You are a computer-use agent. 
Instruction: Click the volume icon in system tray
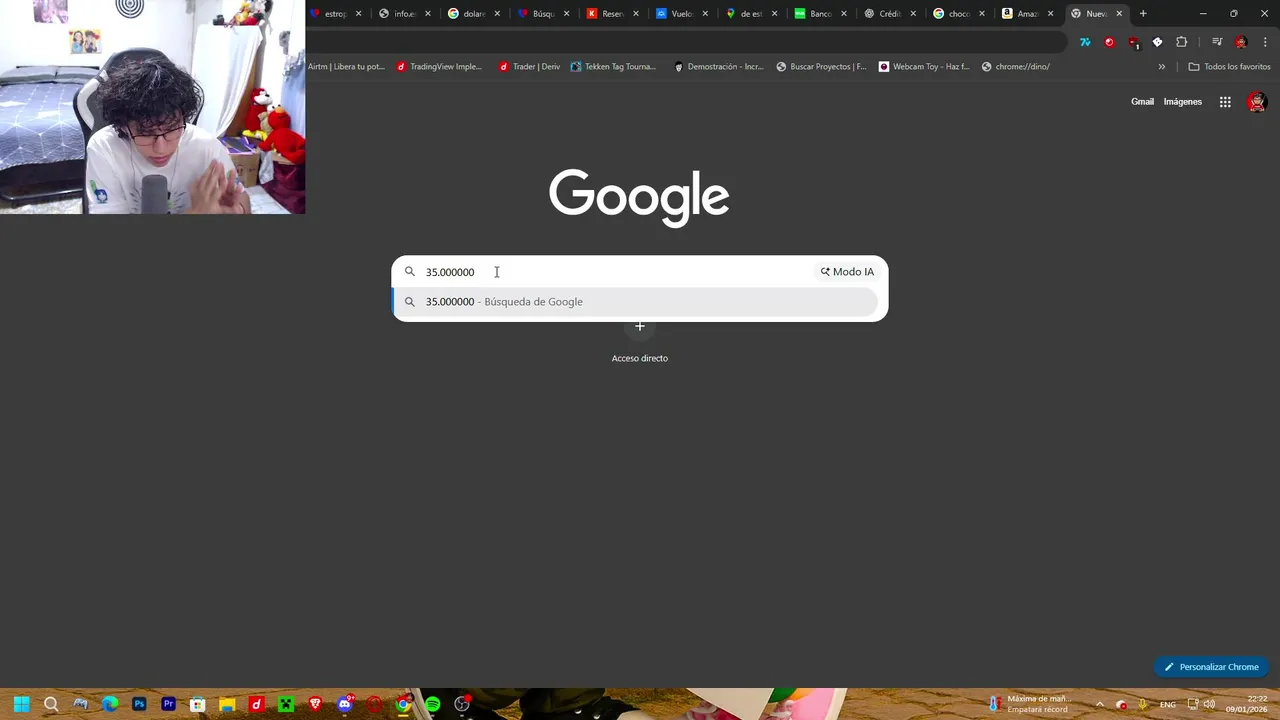click(x=1209, y=704)
